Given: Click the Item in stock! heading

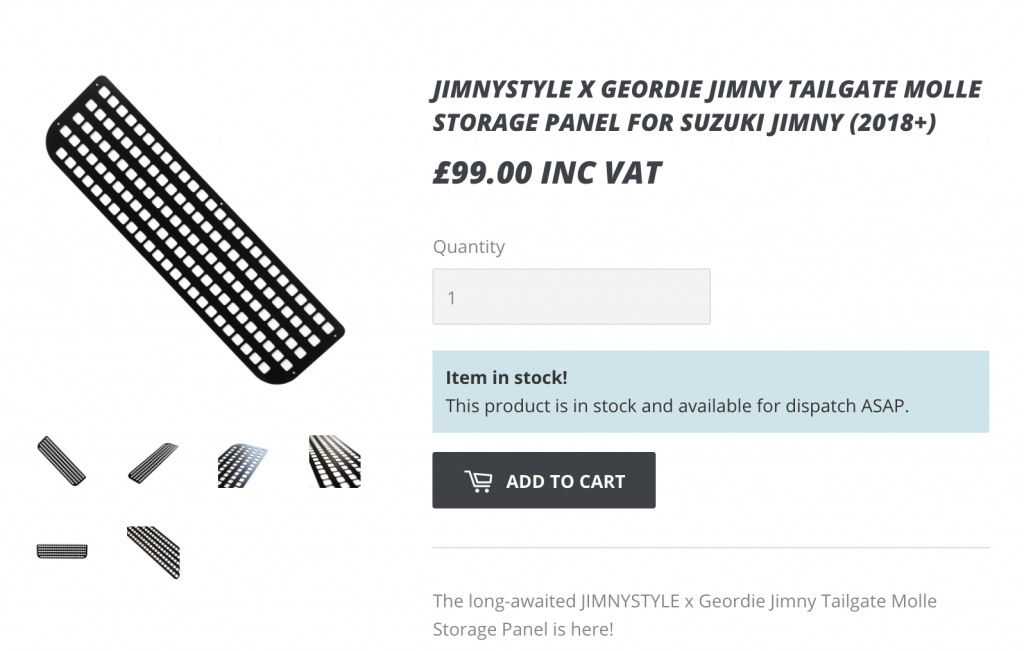Looking at the screenshot, I should coord(506,377).
